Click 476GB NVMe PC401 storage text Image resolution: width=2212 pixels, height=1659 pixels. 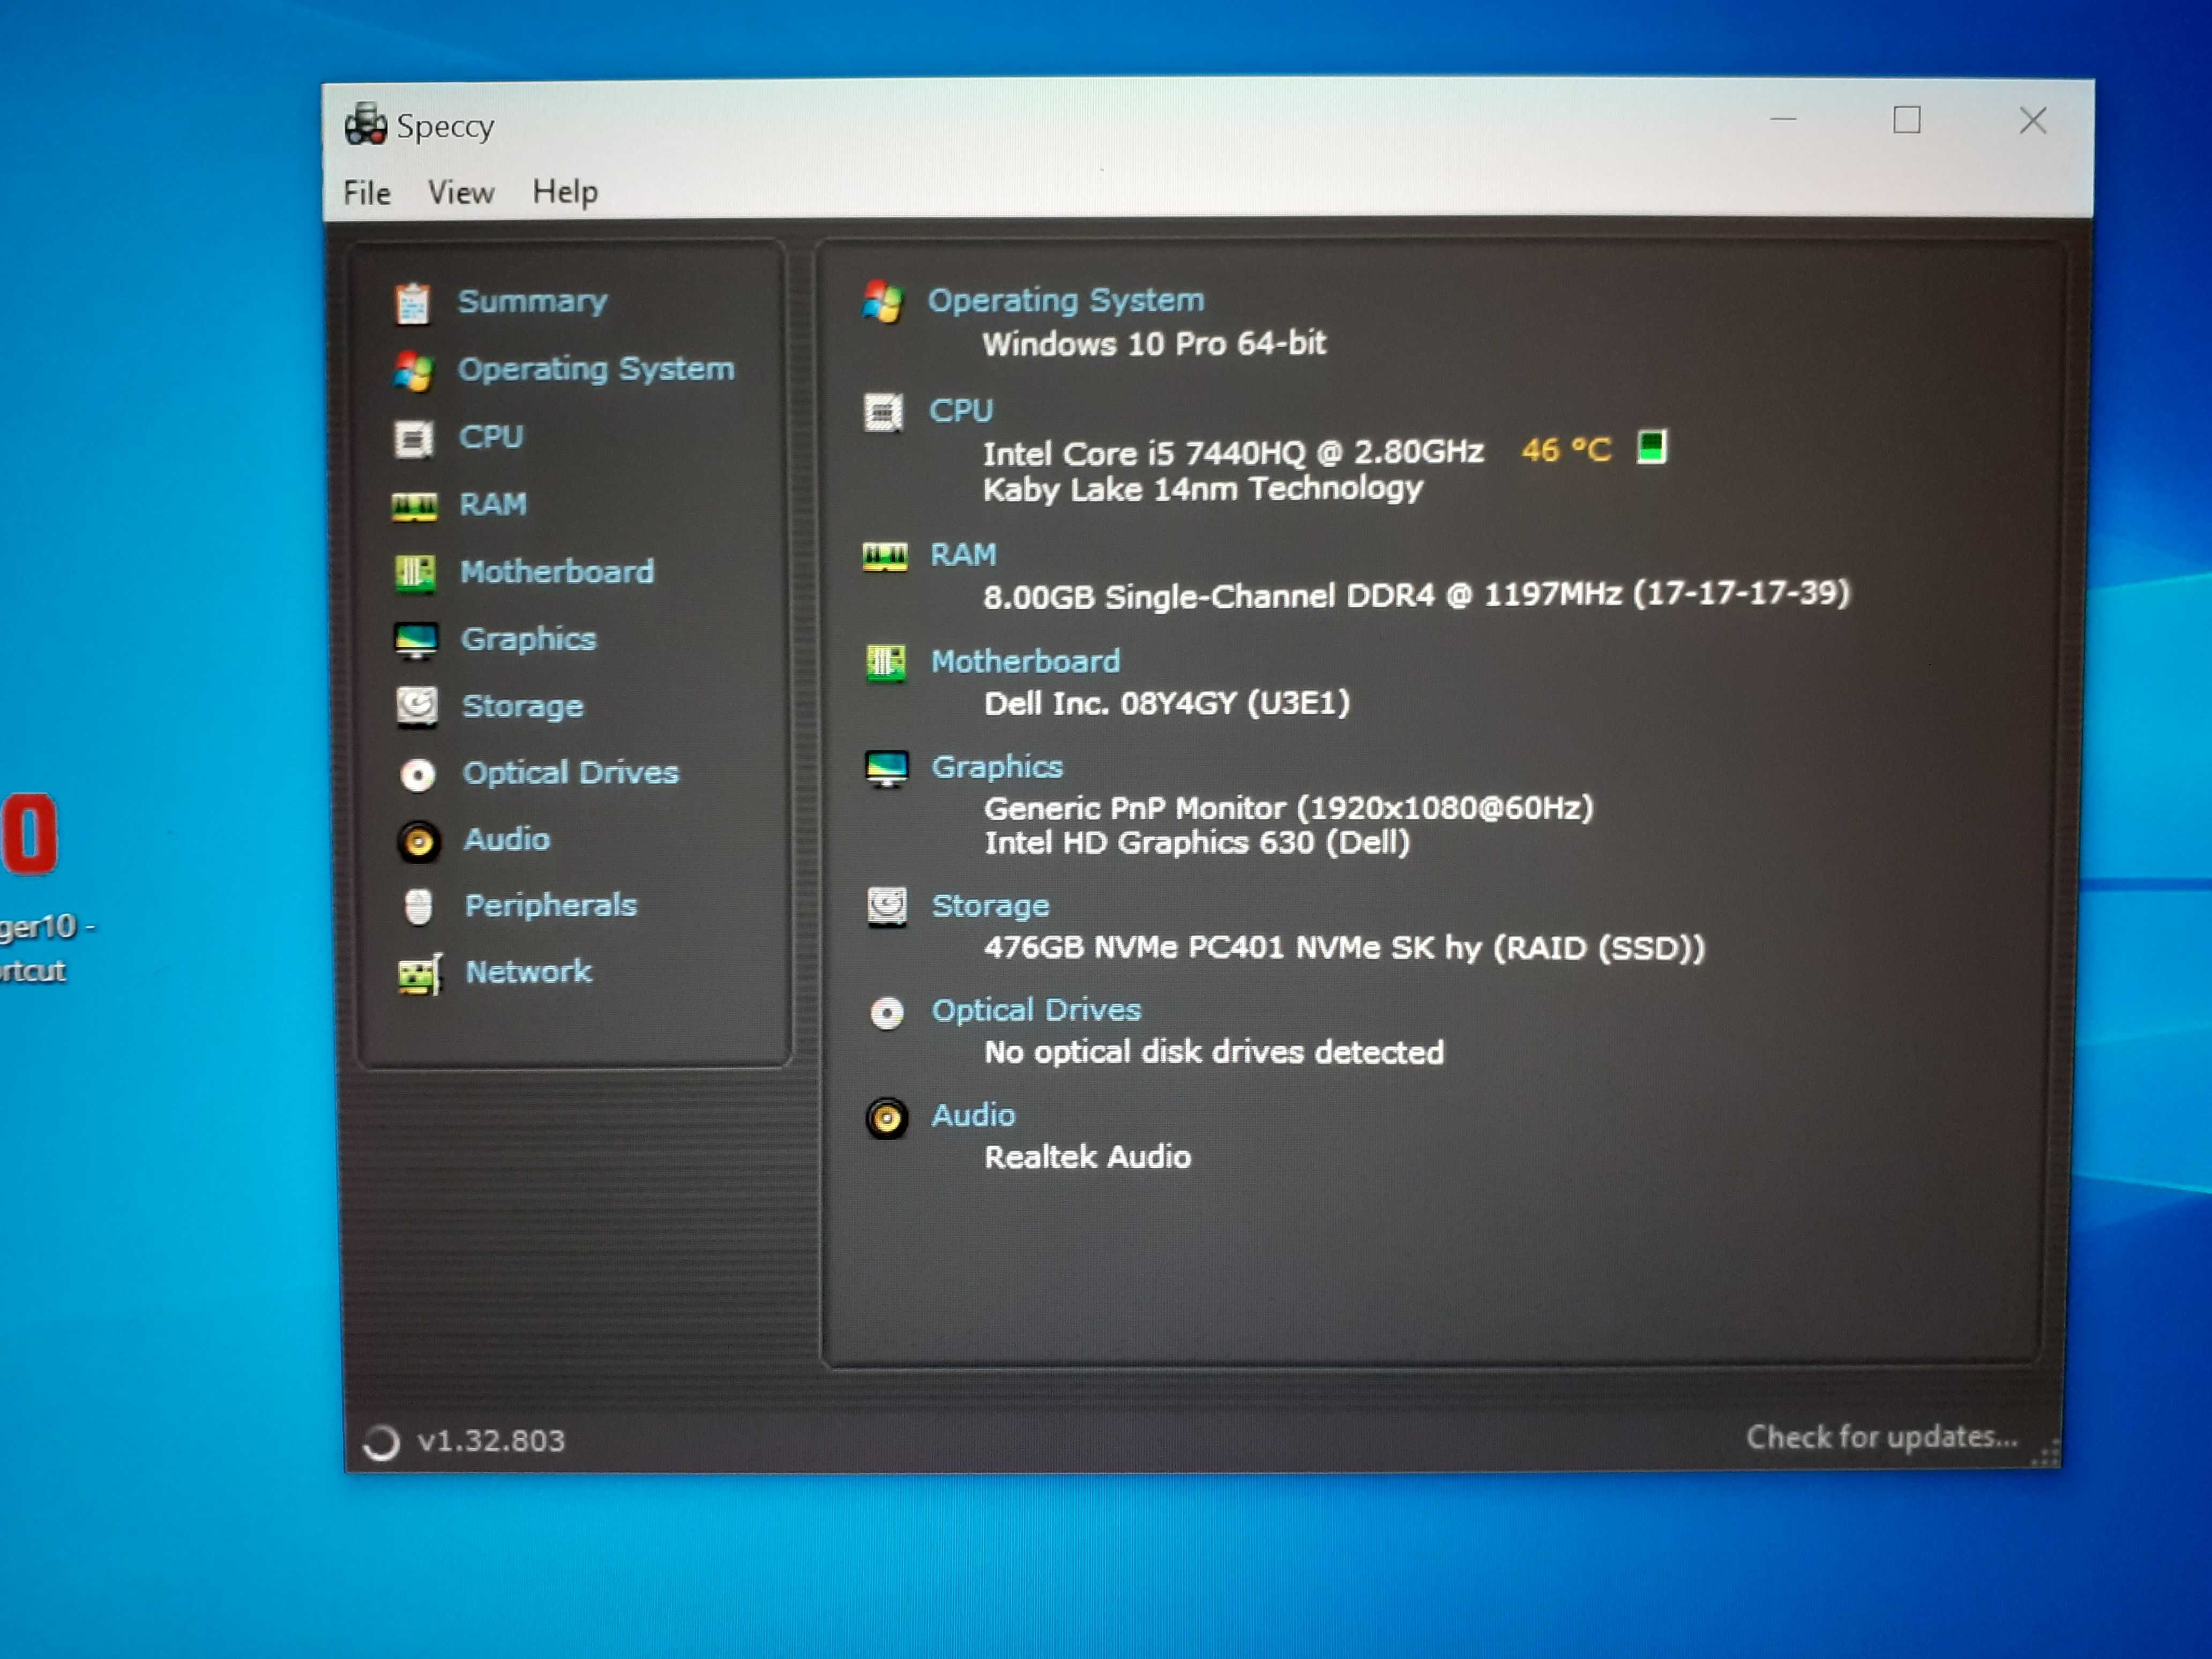1344,947
